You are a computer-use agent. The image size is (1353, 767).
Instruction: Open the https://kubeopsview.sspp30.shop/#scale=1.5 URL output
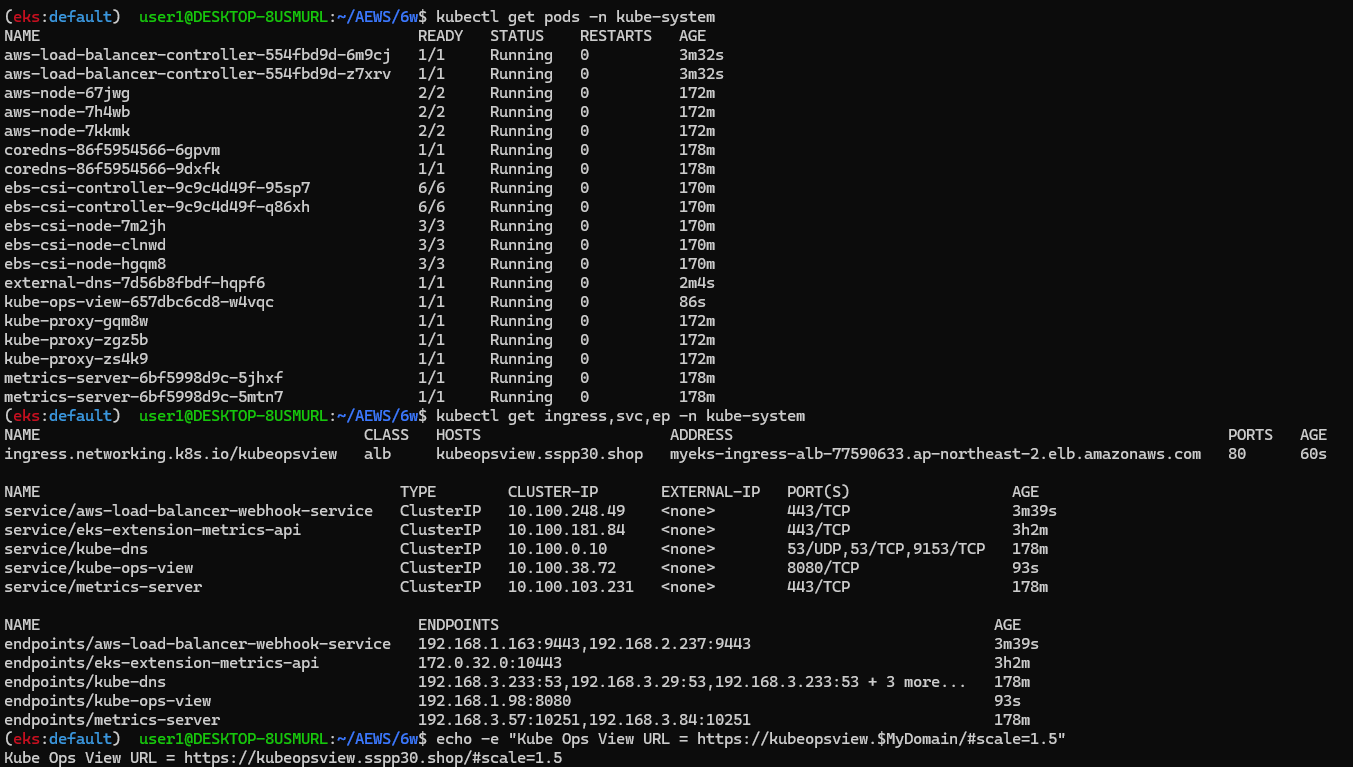point(373,758)
